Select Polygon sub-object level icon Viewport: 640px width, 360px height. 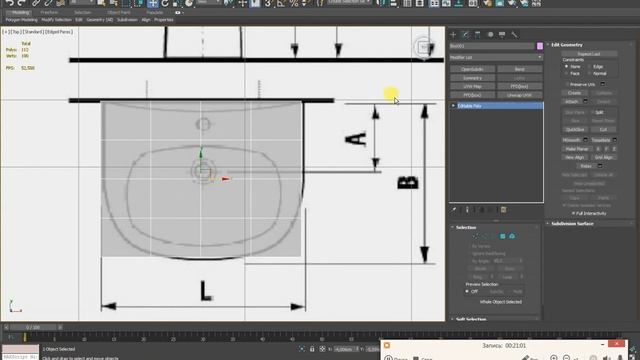[x=503, y=236]
